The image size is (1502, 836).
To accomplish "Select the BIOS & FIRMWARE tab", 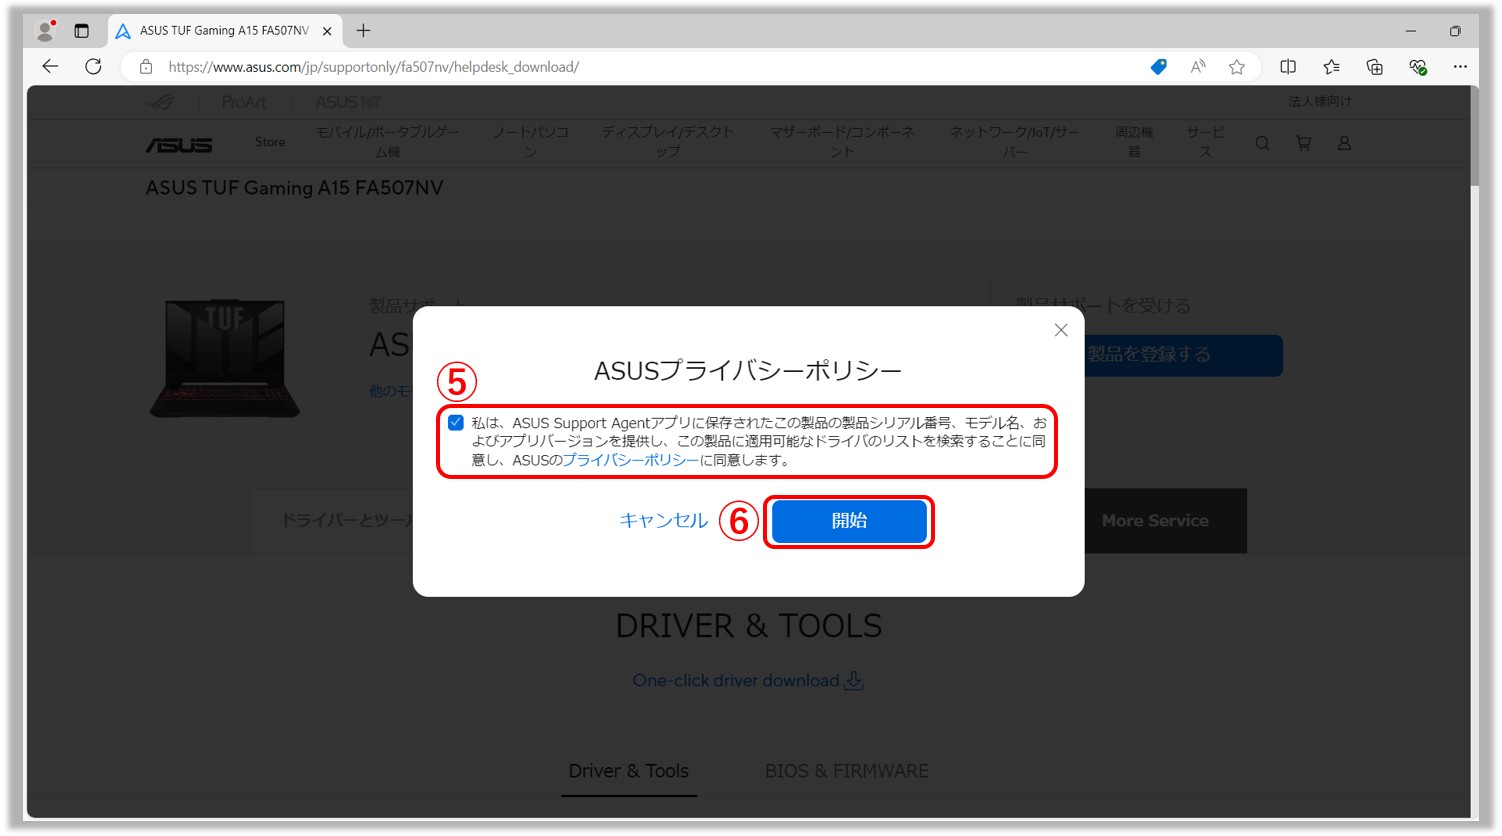I will coord(847,771).
